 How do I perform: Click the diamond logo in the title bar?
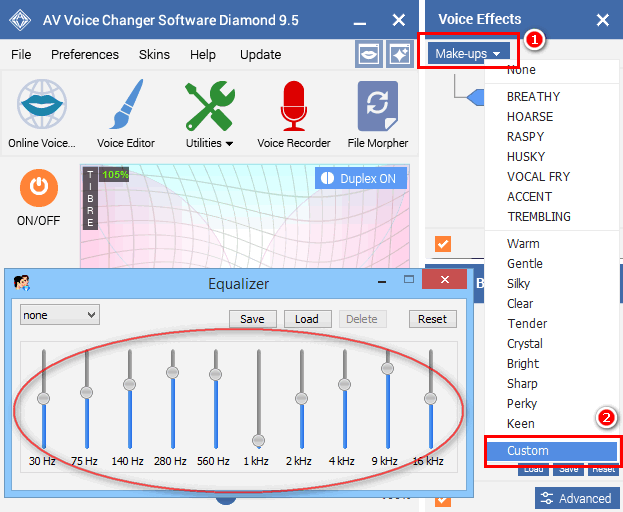click(20, 20)
